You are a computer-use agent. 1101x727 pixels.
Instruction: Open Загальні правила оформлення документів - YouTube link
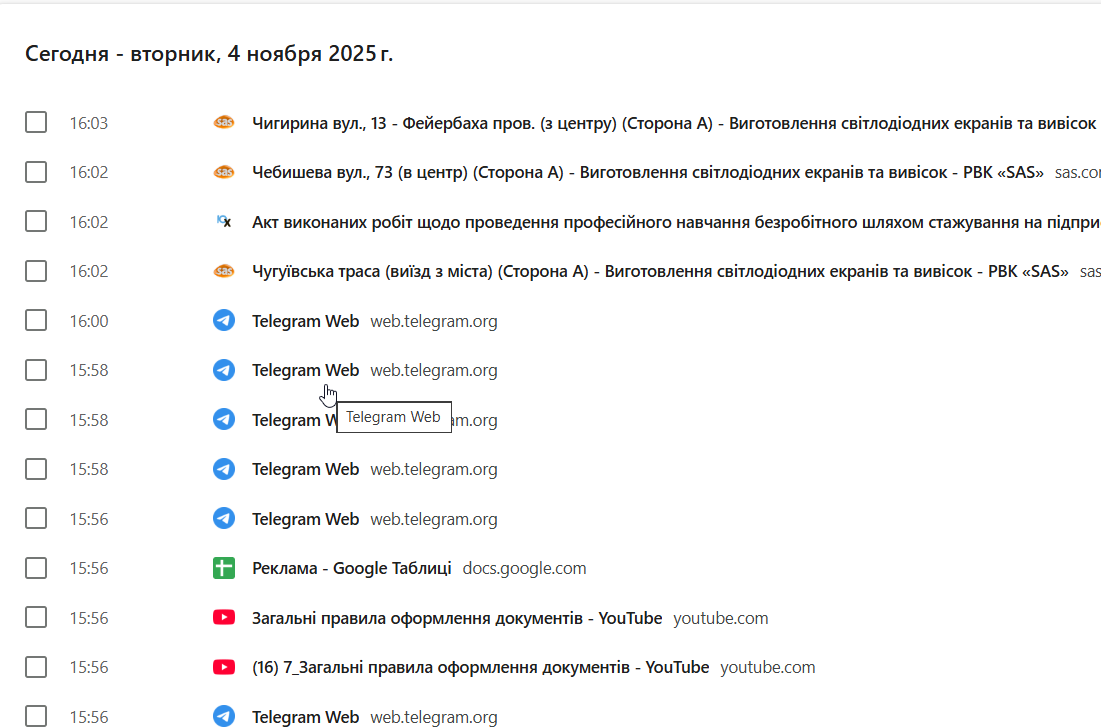point(457,618)
